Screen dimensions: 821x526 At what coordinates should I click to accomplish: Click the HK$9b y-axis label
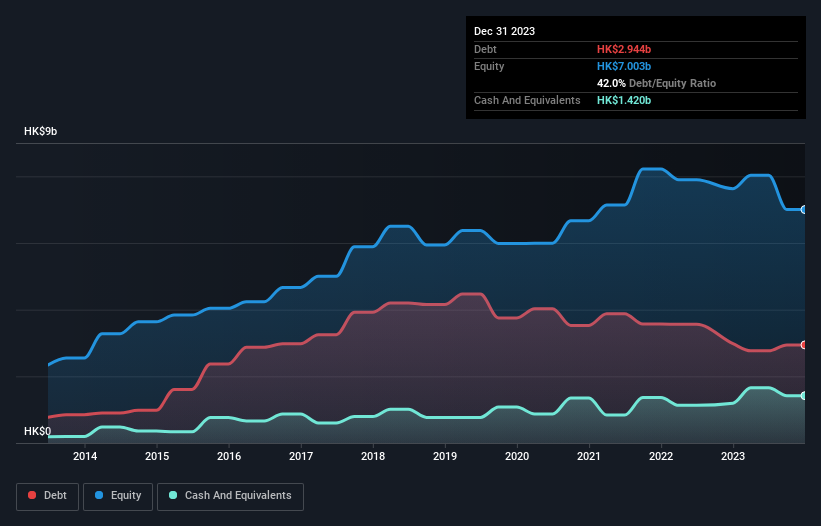tap(40, 131)
